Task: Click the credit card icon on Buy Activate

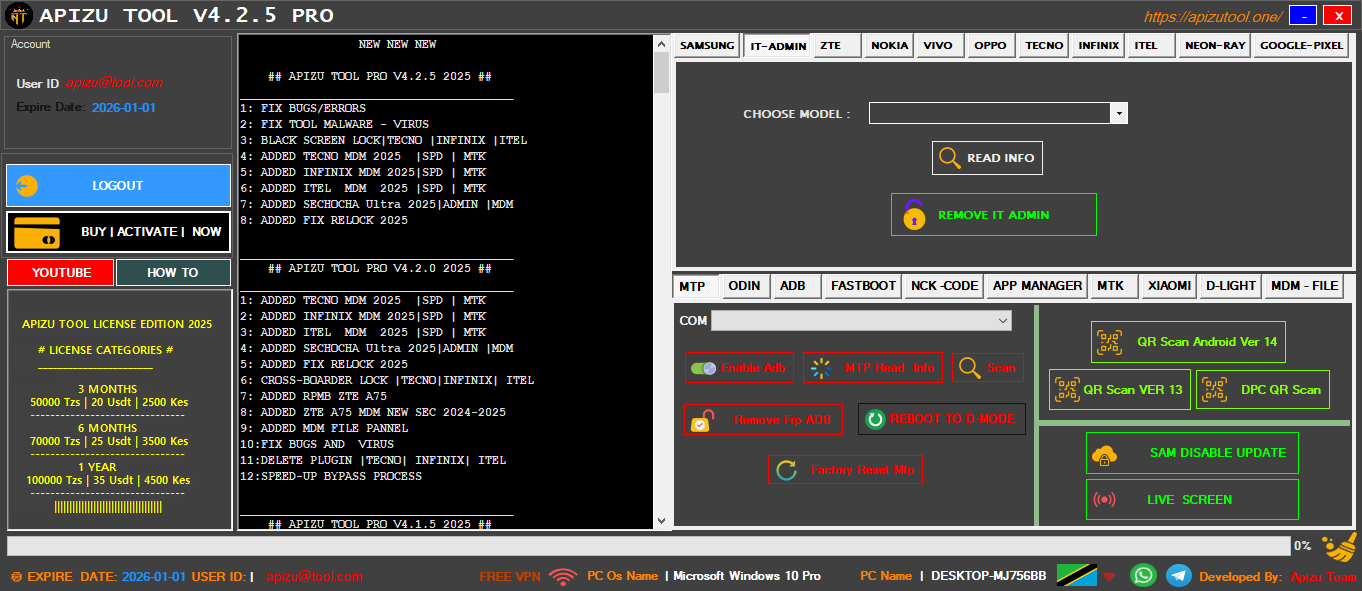Action: 36,232
